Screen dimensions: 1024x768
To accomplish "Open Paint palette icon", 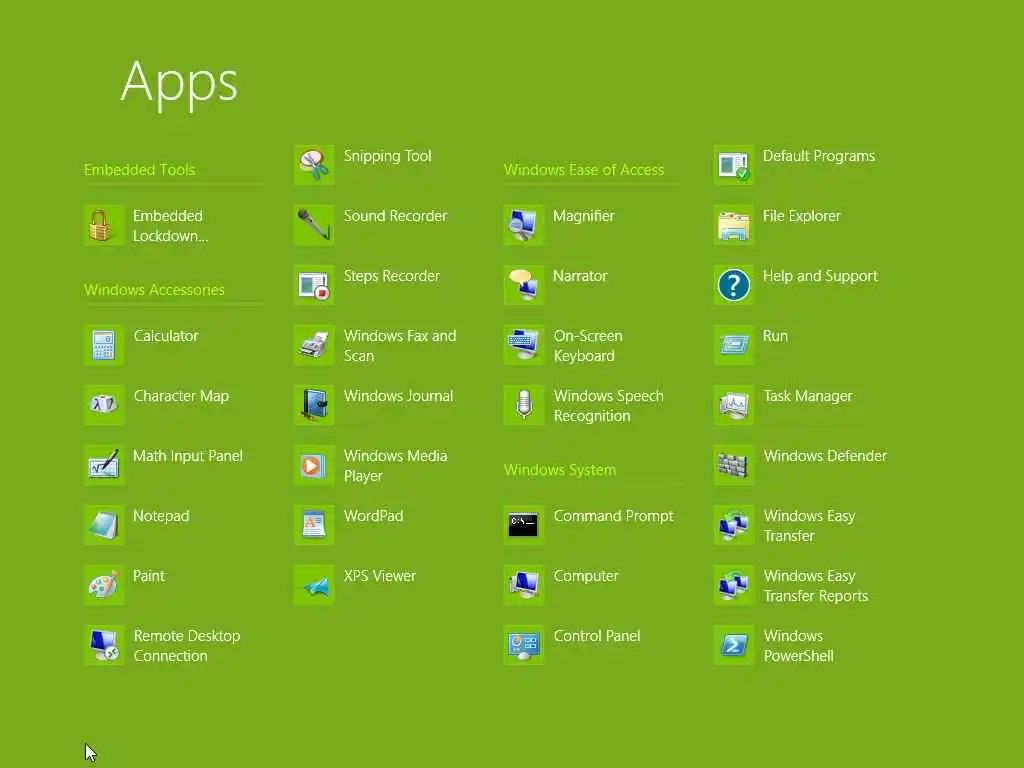I will tap(104, 586).
